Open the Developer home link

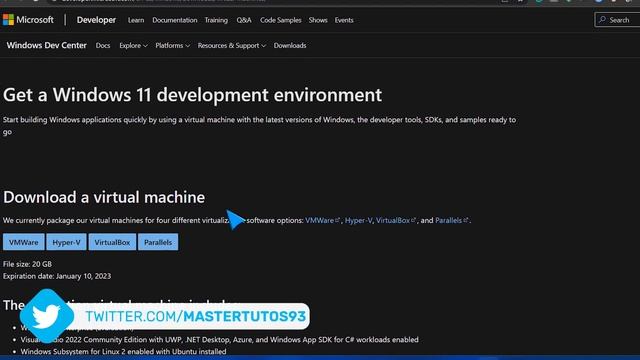click(x=96, y=20)
